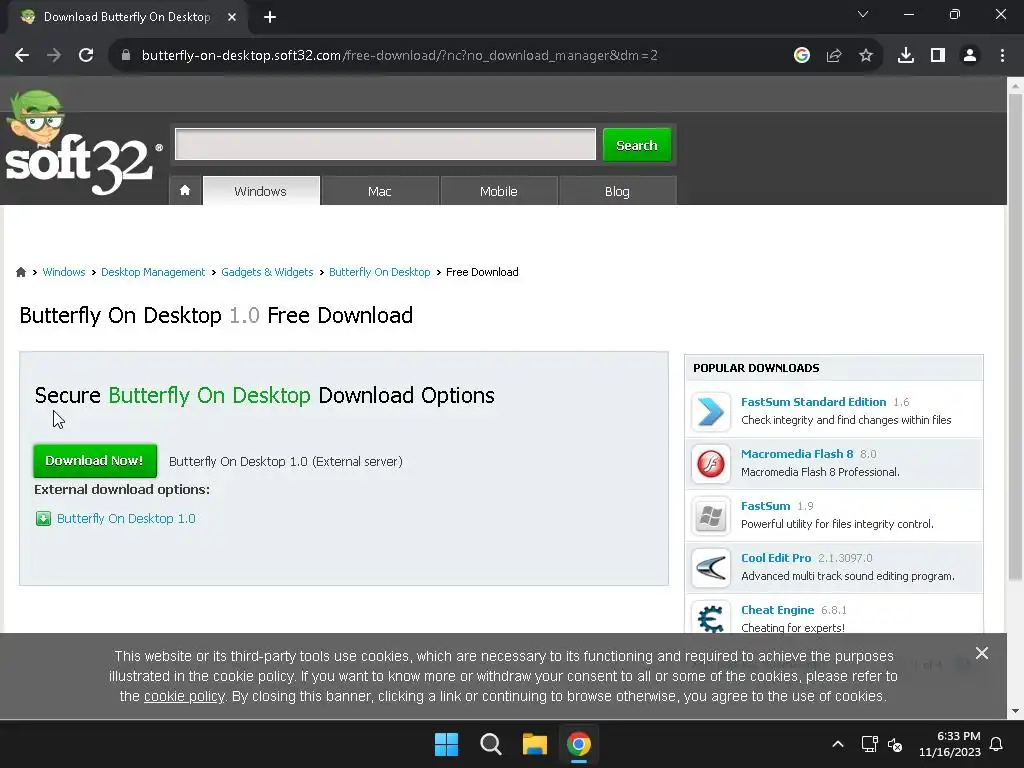Click in the soft32 search field
1024x768 pixels.
(385, 144)
